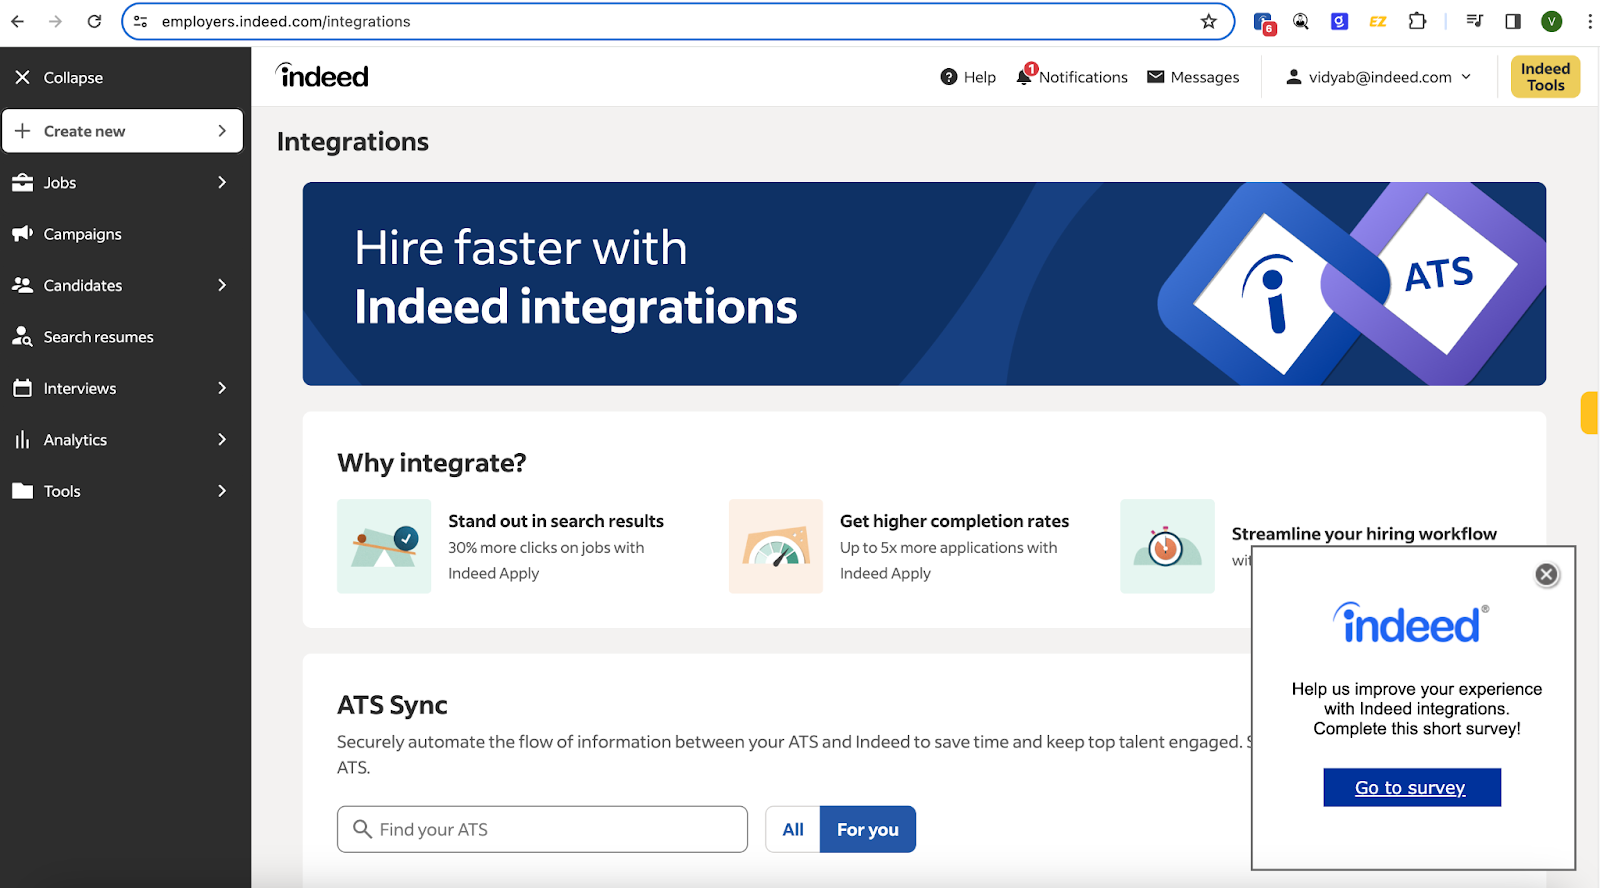Image resolution: width=1600 pixels, height=888 pixels.
Task: Click the Messages envelope icon
Action: [1156, 77]
